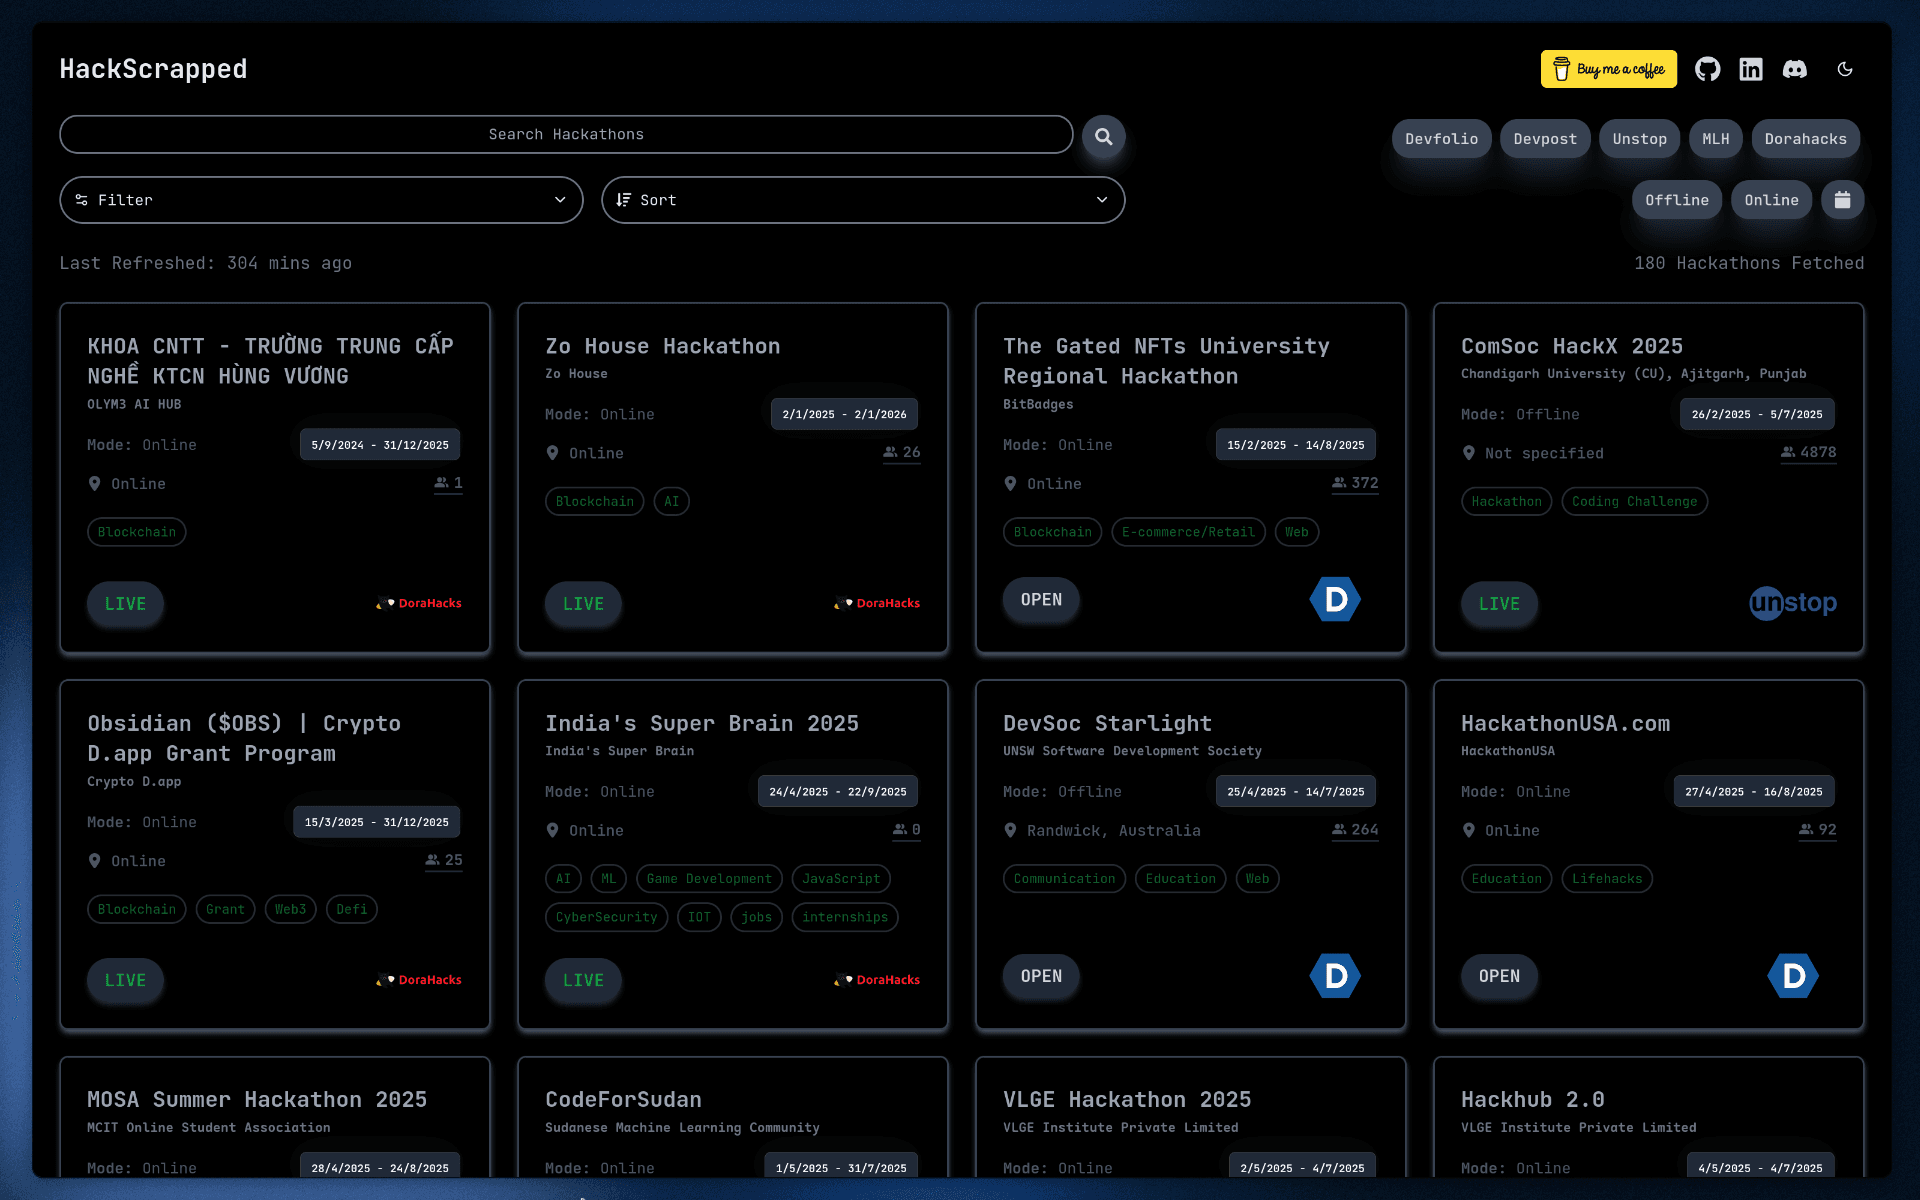1920x1200 pixels.
Task: Click LIVE button on KHOA CNTT card
Action: coord(125,604)
